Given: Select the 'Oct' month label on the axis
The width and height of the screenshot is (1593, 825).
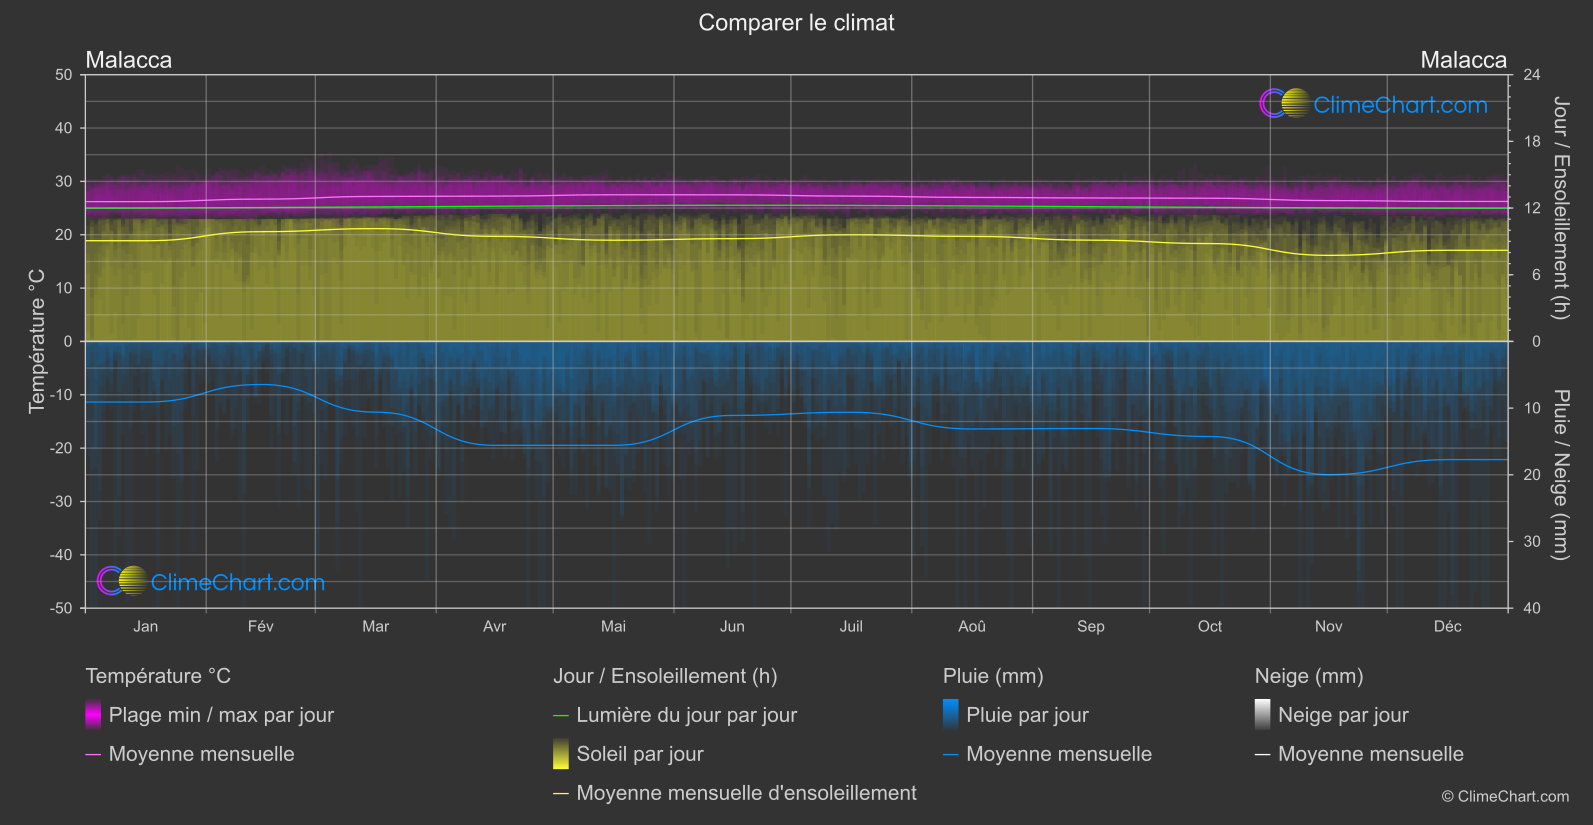Looking at the screenshot, I should pyautogui.click(x=1209, y=626).
